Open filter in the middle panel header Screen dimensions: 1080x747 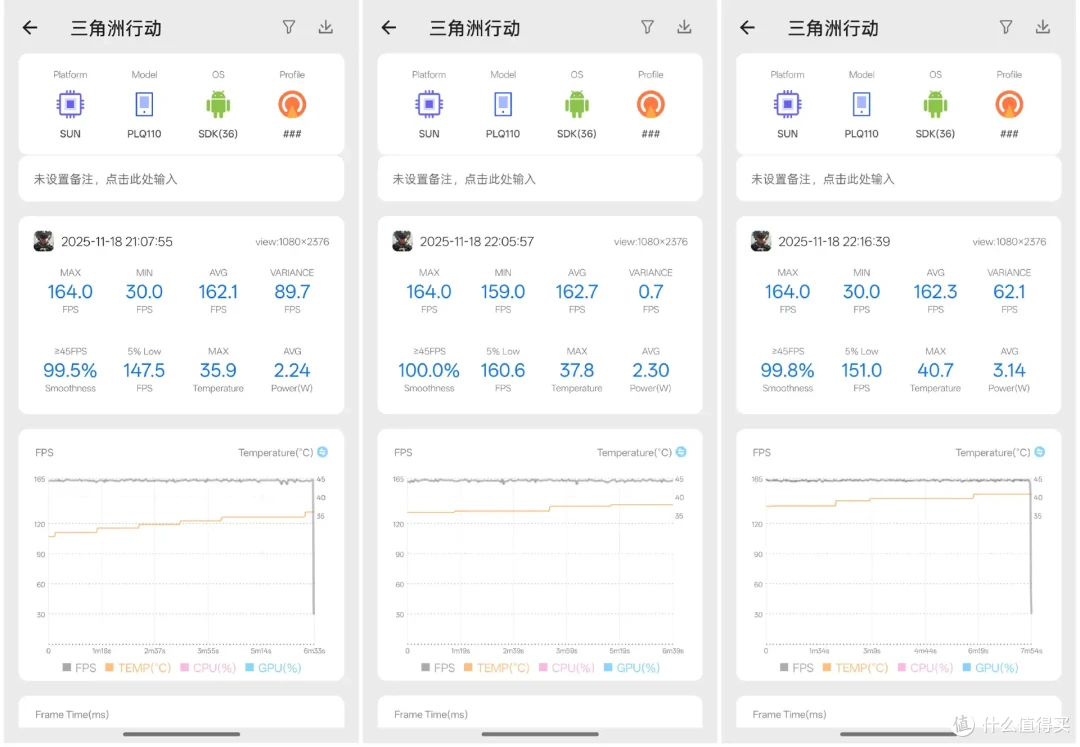point(647,27)
